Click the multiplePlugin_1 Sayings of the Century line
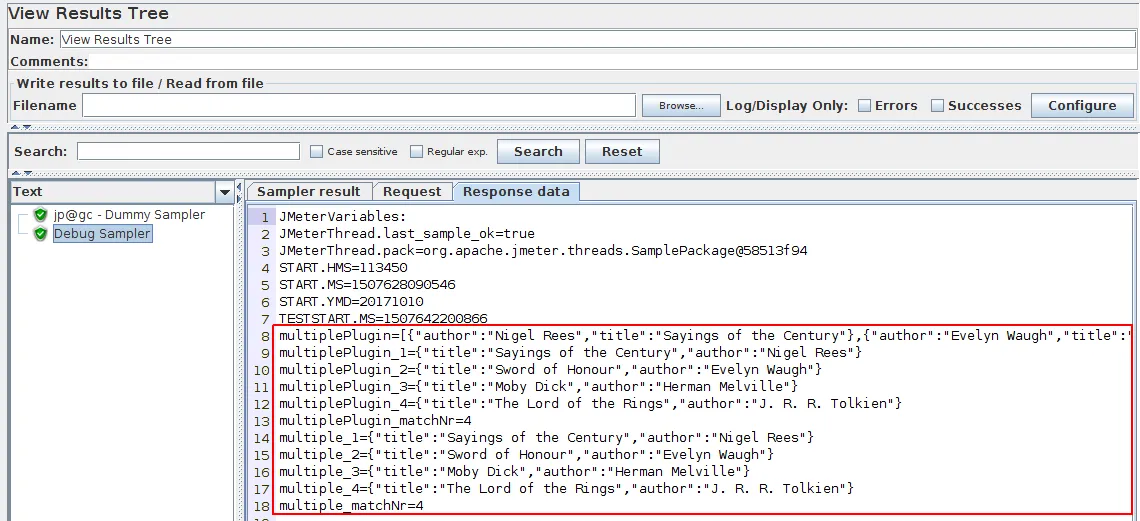 point(570,352)
